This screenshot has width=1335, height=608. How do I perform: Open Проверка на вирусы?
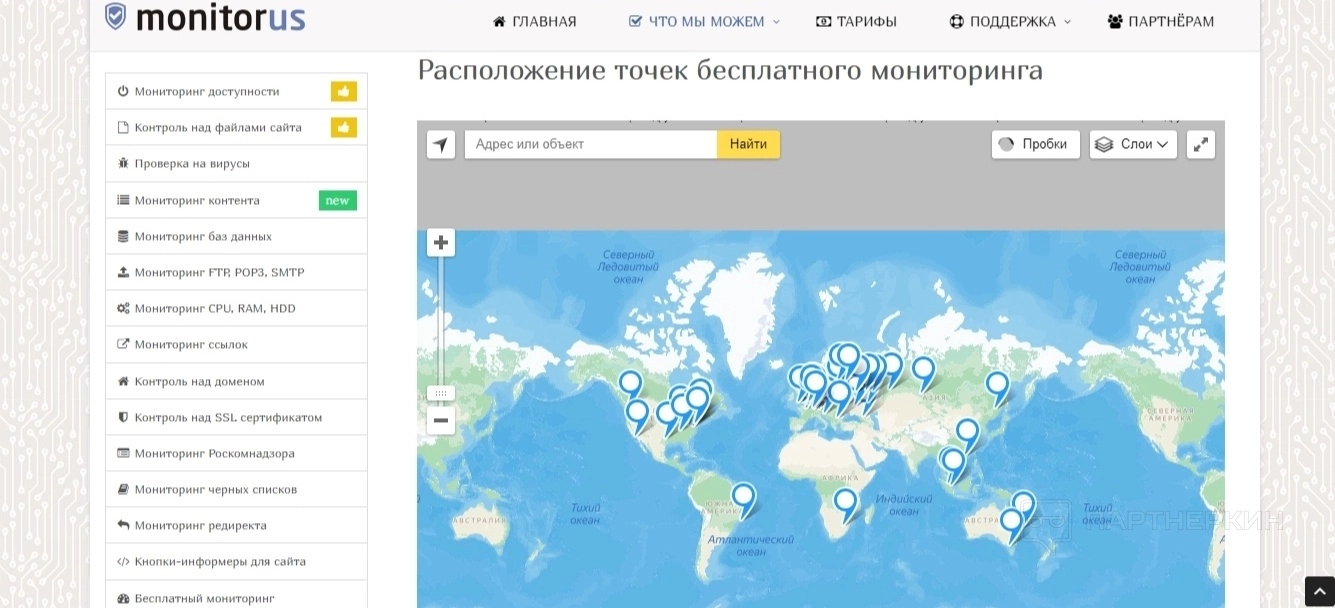coord(236,163)
